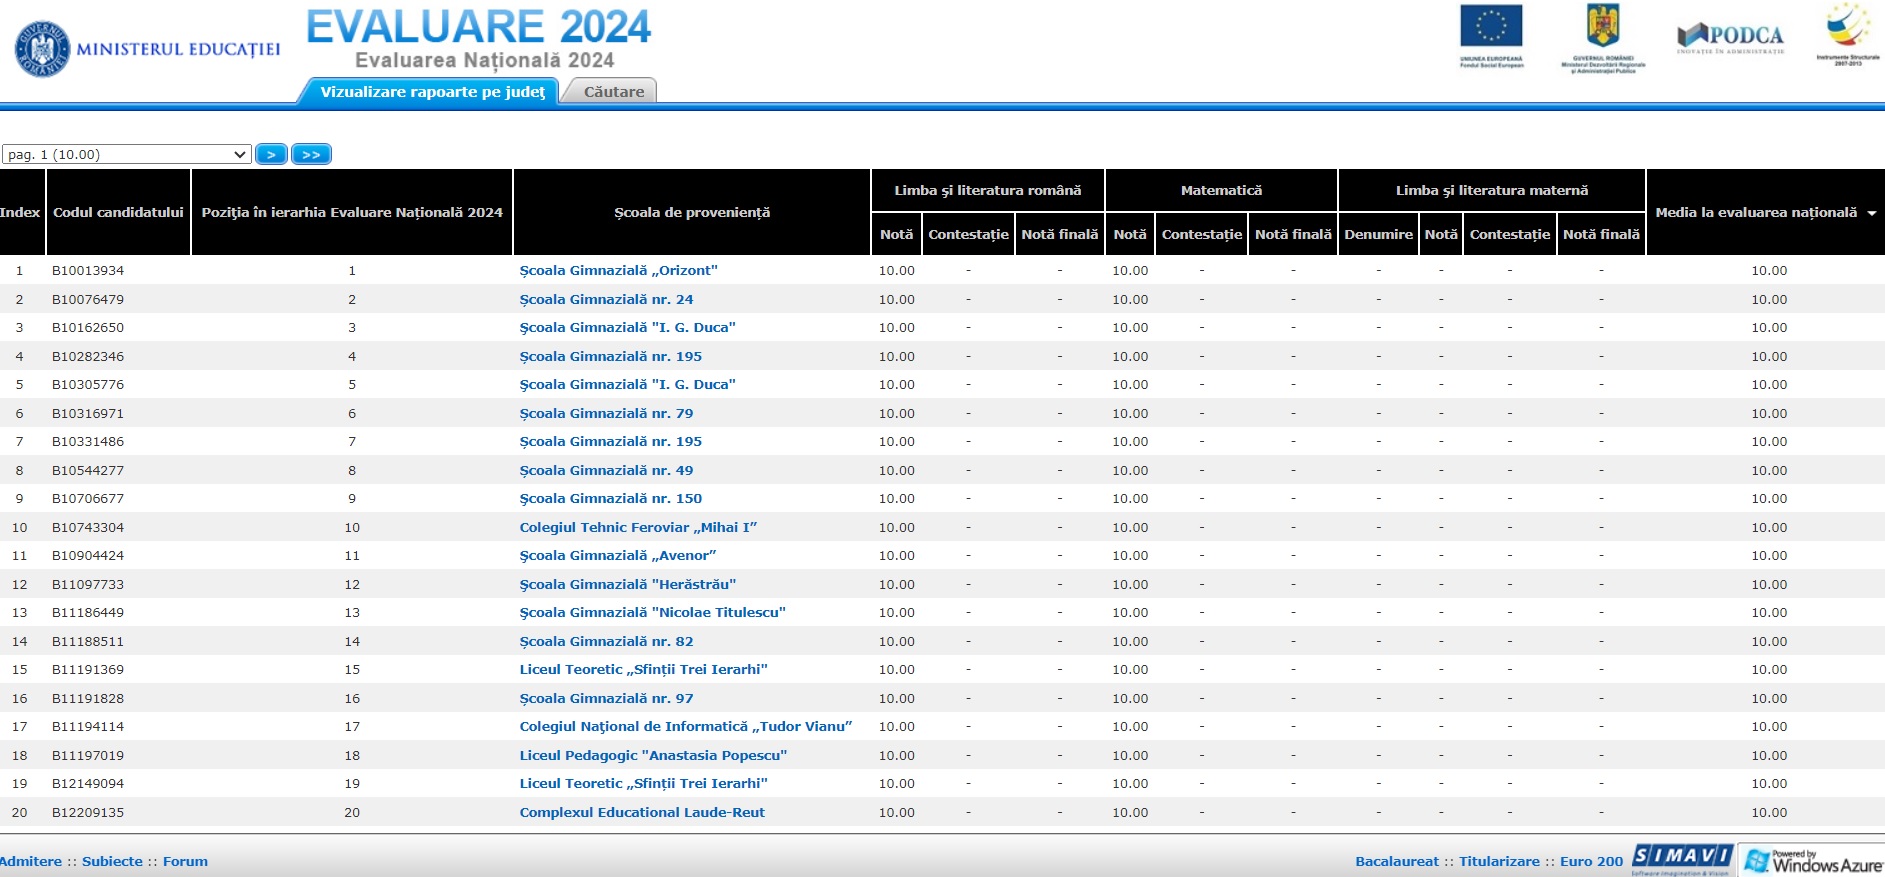Viewport: 1885px width, 877px height.
Task: Open the Bacalaureat footer link
Action: pos(1397,861)
